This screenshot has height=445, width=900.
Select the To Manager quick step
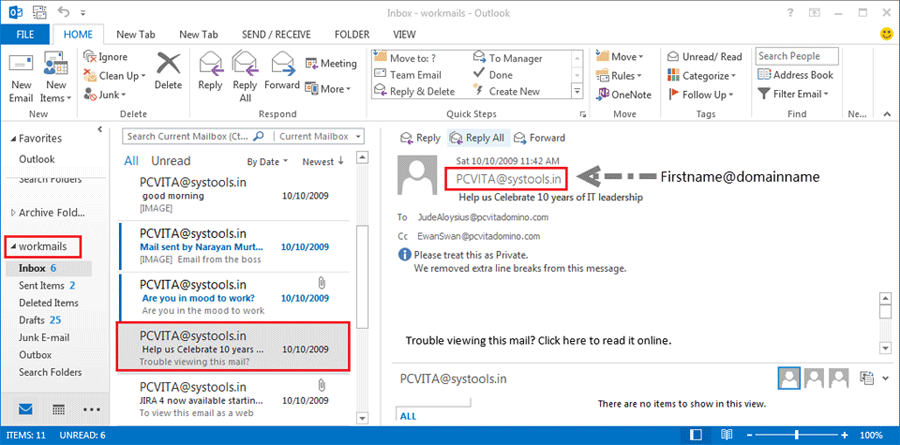(508, 58)
